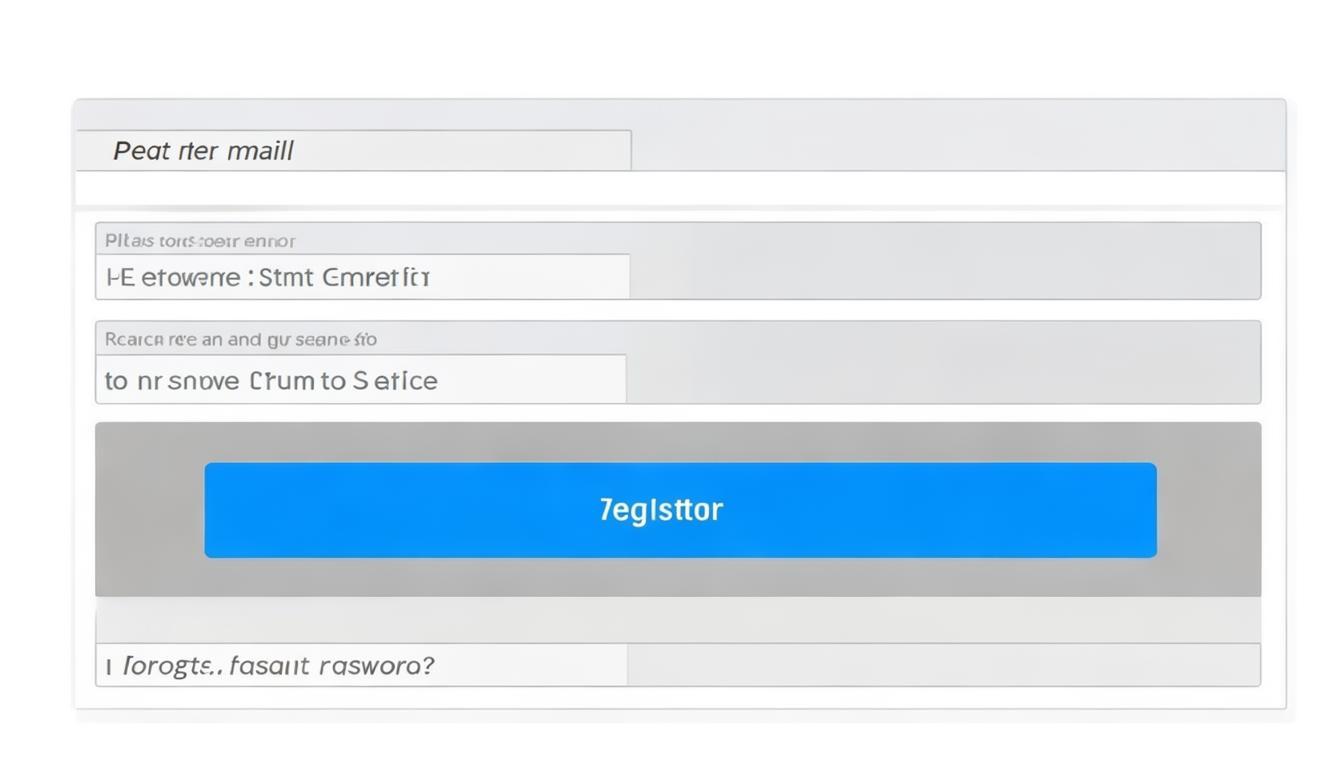Screen dimensions: 1344x768
Task: Click the "Rcarca re an and gu seane fio" label
Action: 241,340
